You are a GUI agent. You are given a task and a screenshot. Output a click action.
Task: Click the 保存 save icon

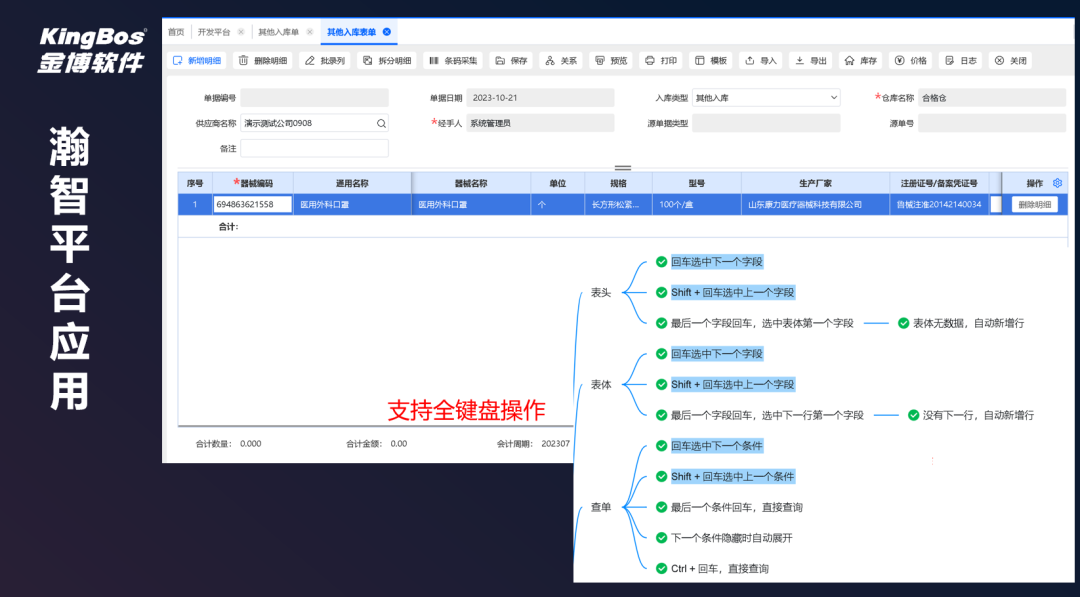[501, 61]
